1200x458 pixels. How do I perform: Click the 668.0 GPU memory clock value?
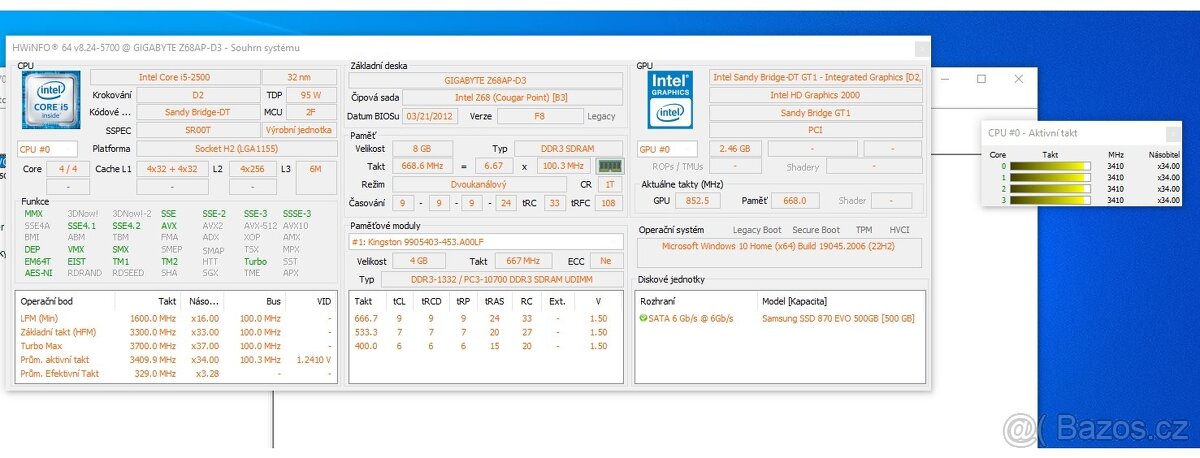click(x=797, y=200)
